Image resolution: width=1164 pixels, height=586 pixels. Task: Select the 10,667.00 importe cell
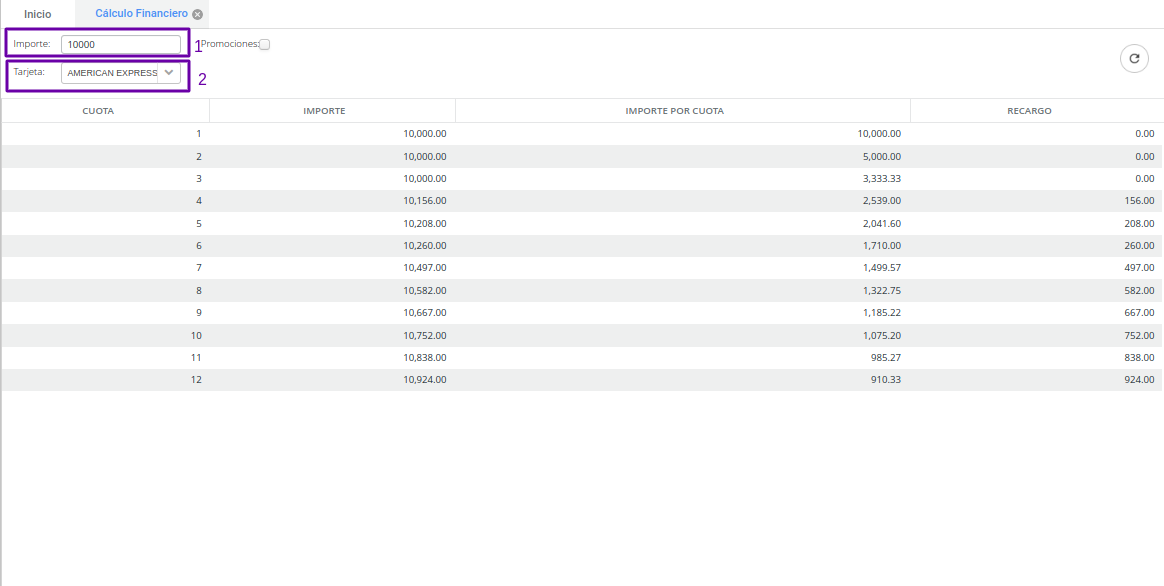click(333, 313)
